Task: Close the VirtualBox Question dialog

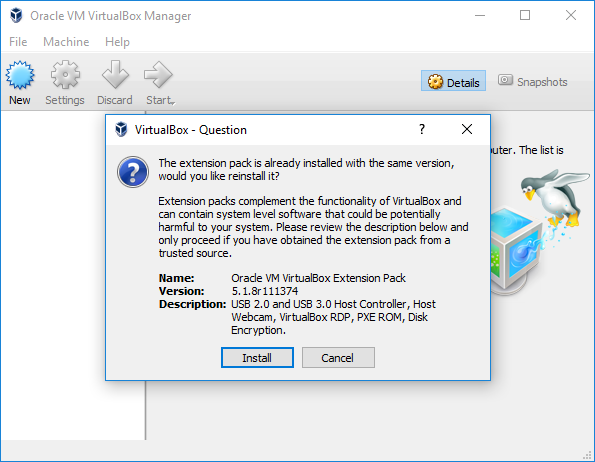Action: pyautogui.click(x=467, y=129)
